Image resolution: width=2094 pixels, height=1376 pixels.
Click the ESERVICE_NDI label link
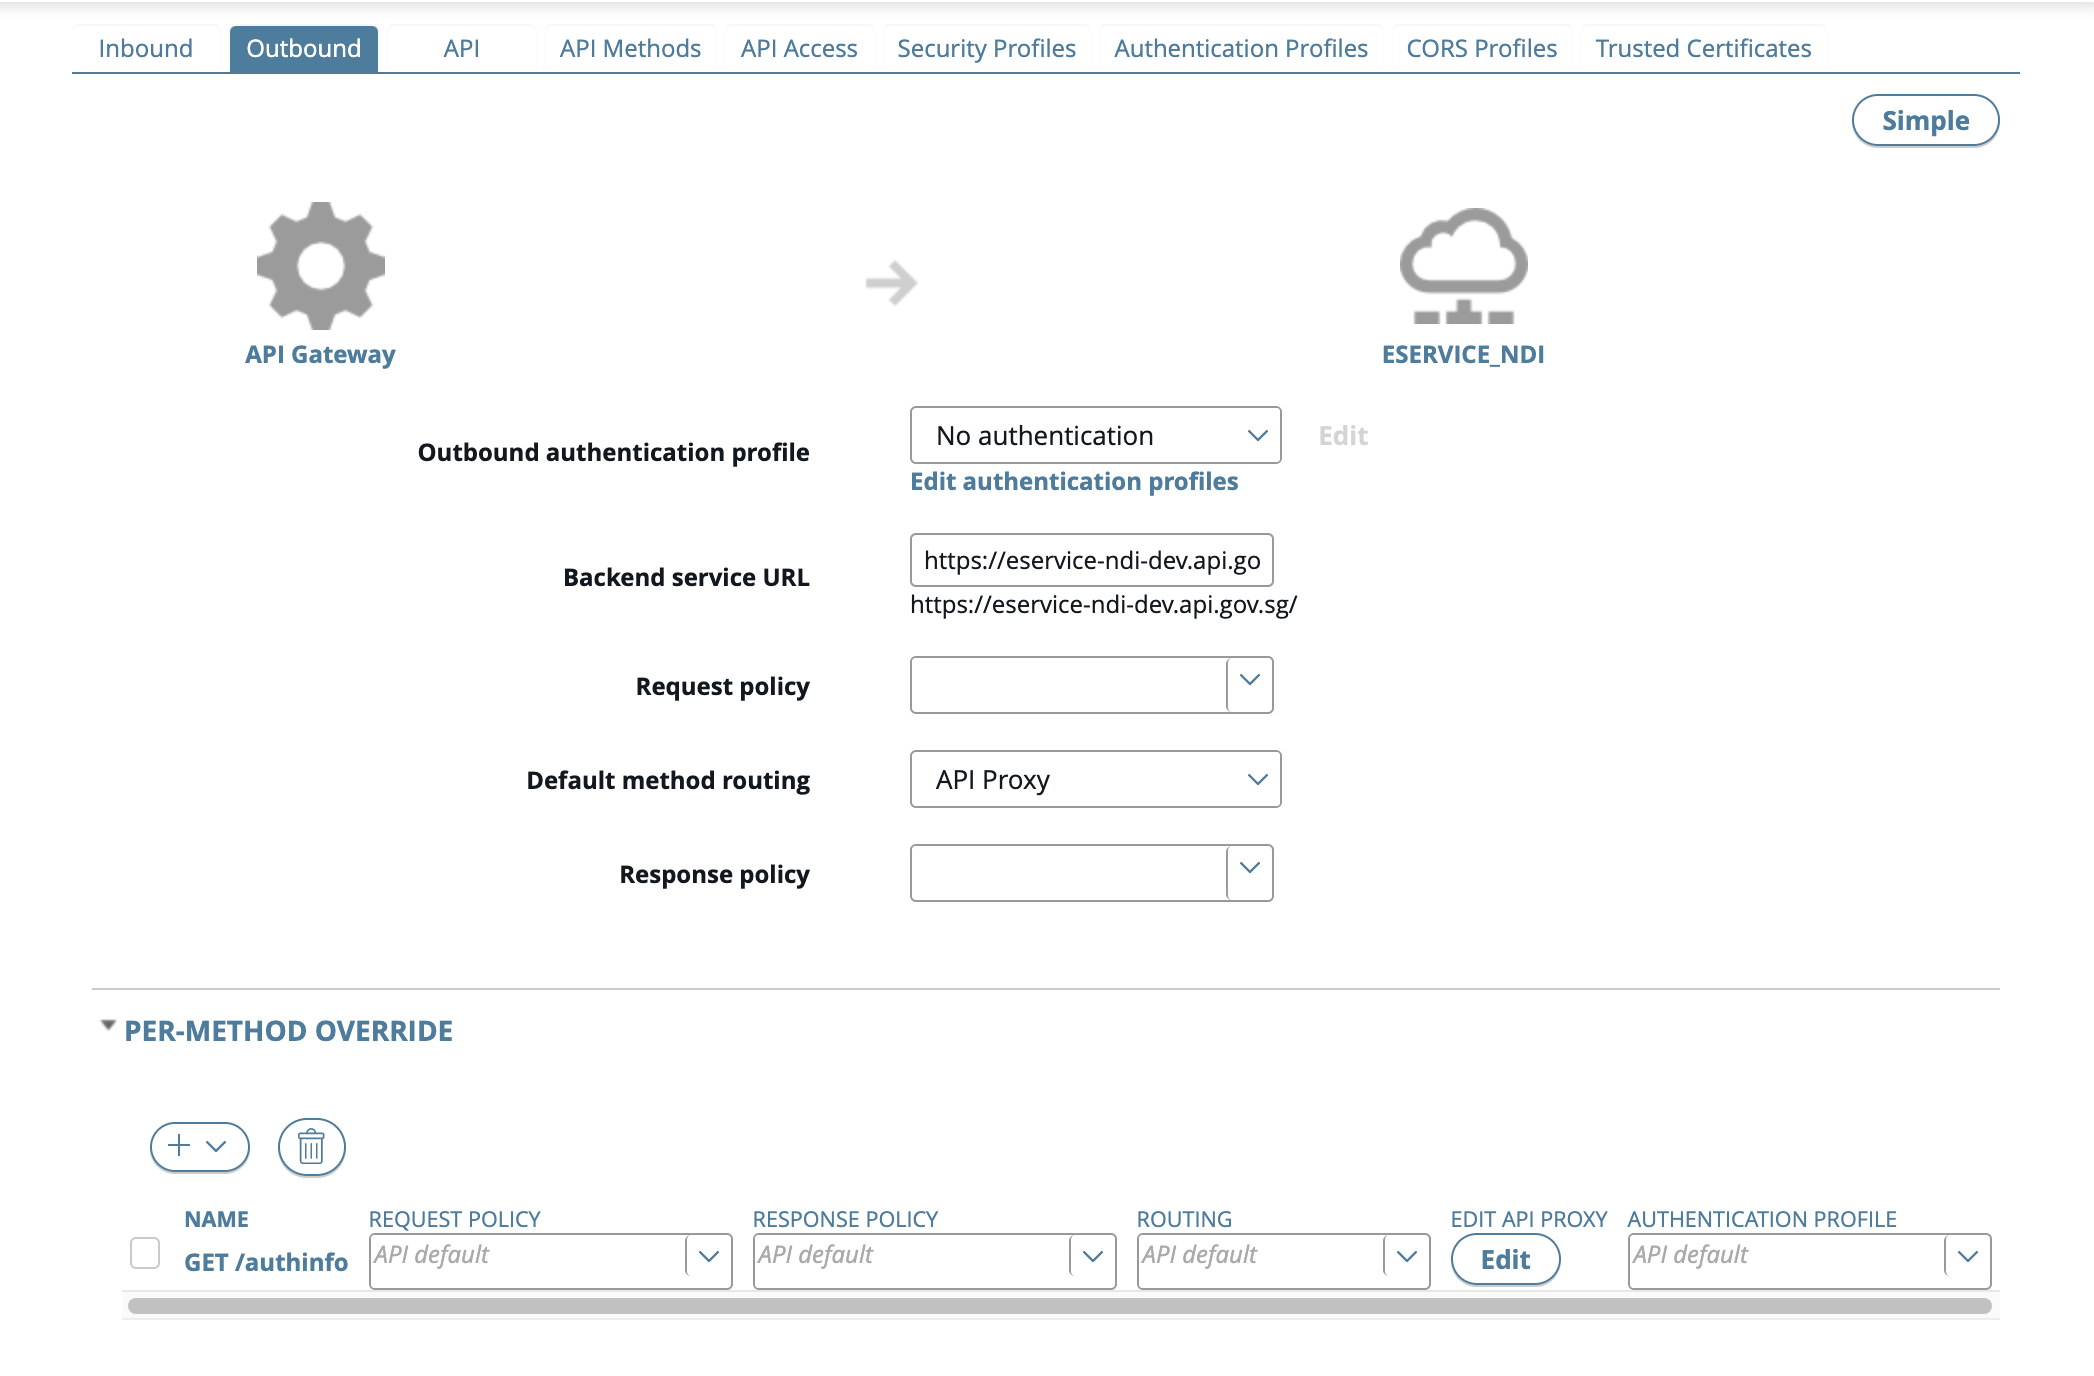1463,354
